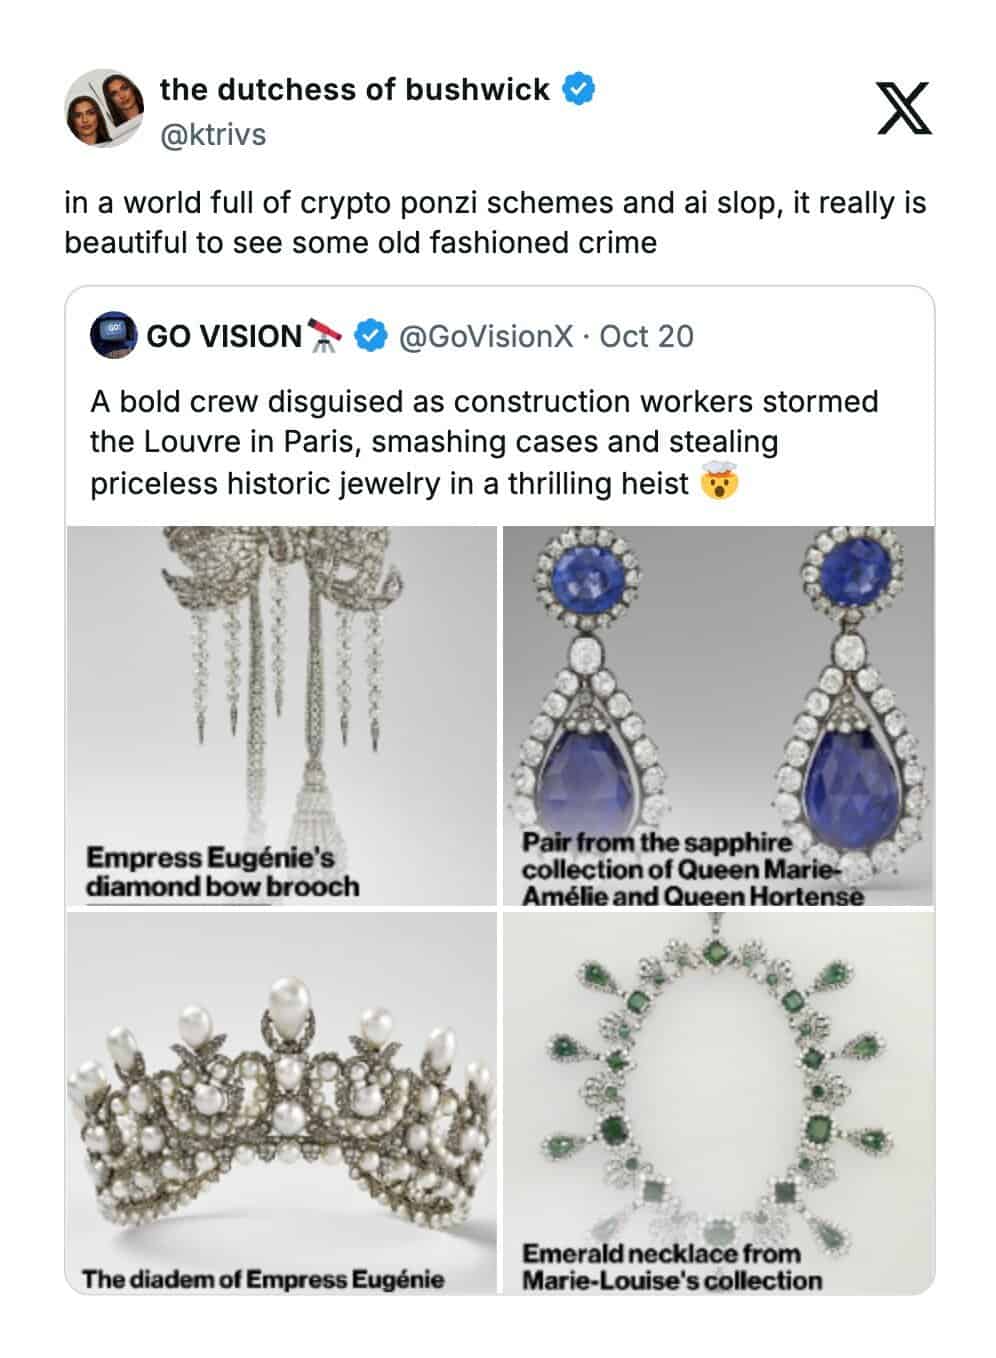Click the "The diadem of Empress Eugénie" caption
The width and height of the screenshot is (996, 1358).
coord(263,1279)
